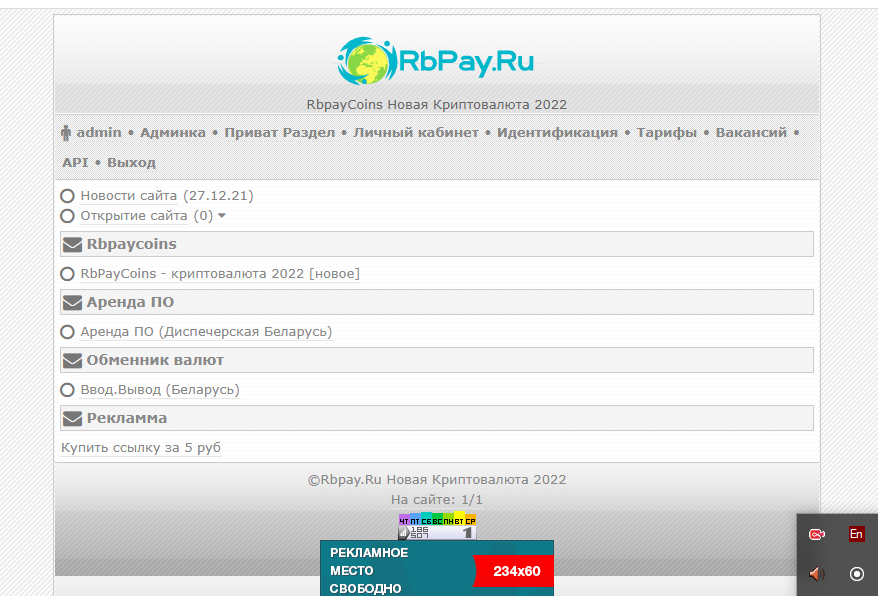Click the envelope icon beside Аренда ПО
878x596 pixels.
pyautogui.click(x=72, y=302)
